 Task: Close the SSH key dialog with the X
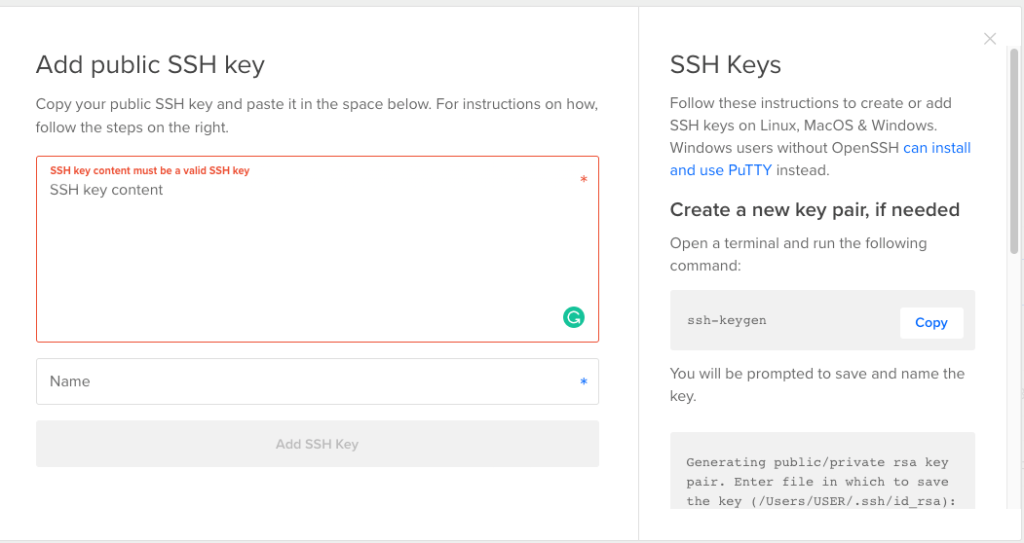coord(990,39)
